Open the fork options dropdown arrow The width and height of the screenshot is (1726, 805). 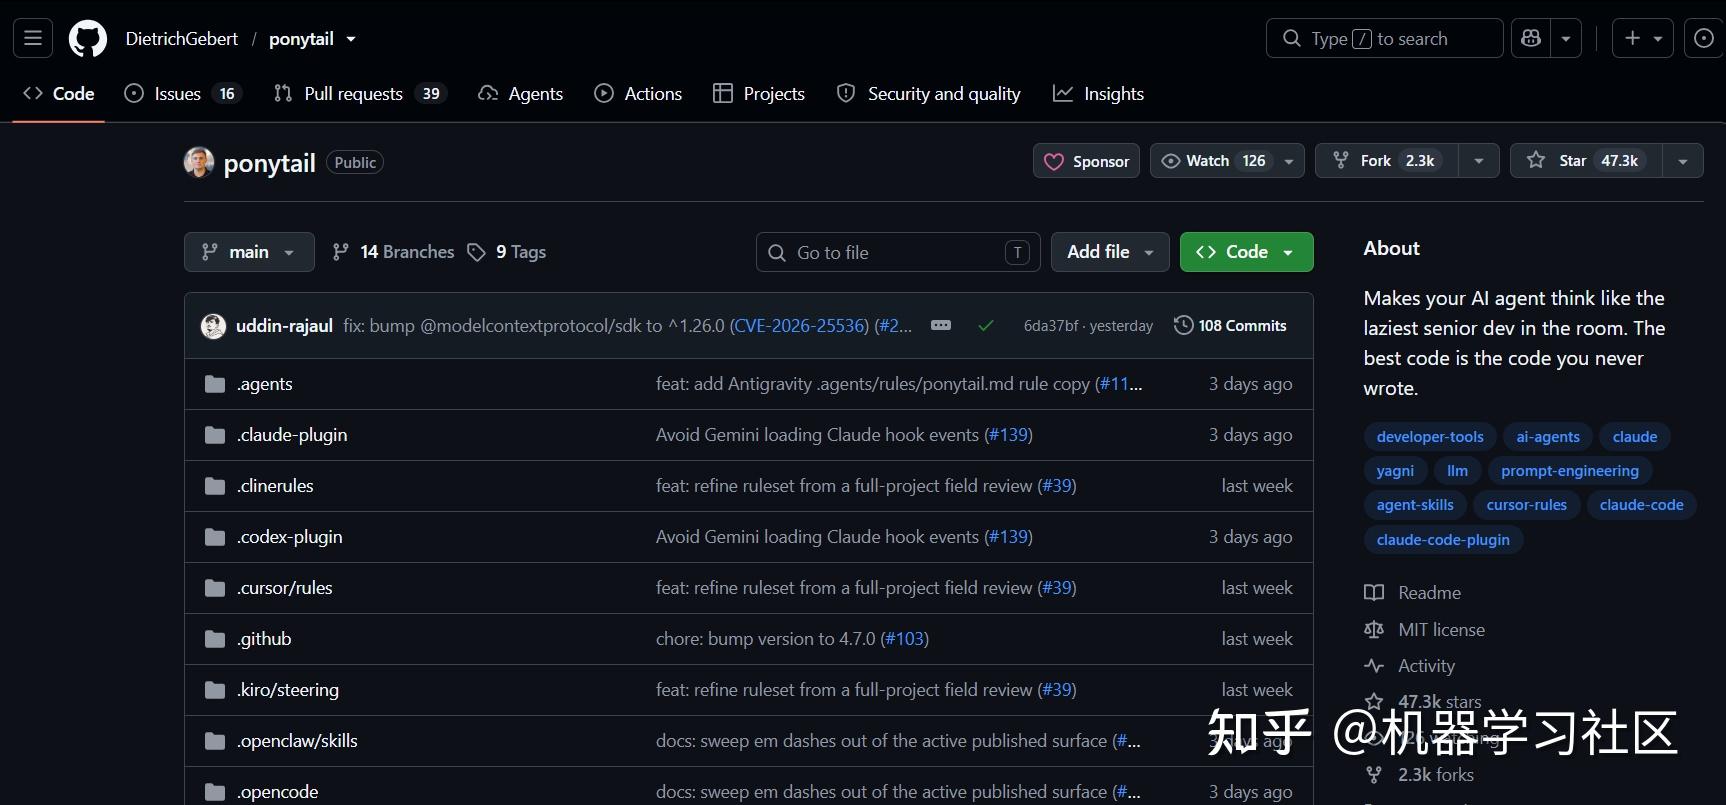pos(1478,161)
